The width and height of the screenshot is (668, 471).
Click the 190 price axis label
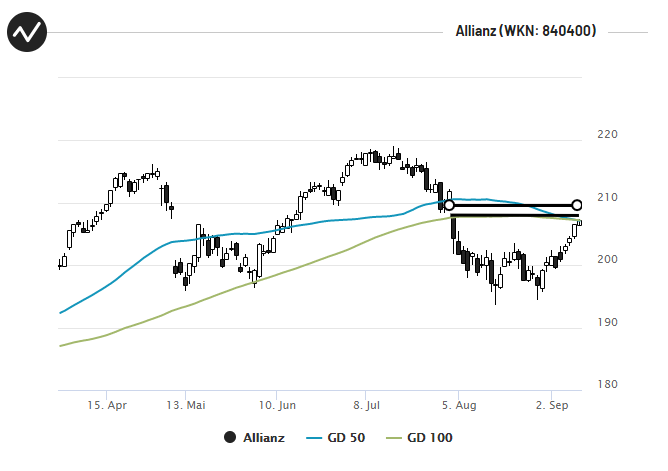(x=607, y=322)
